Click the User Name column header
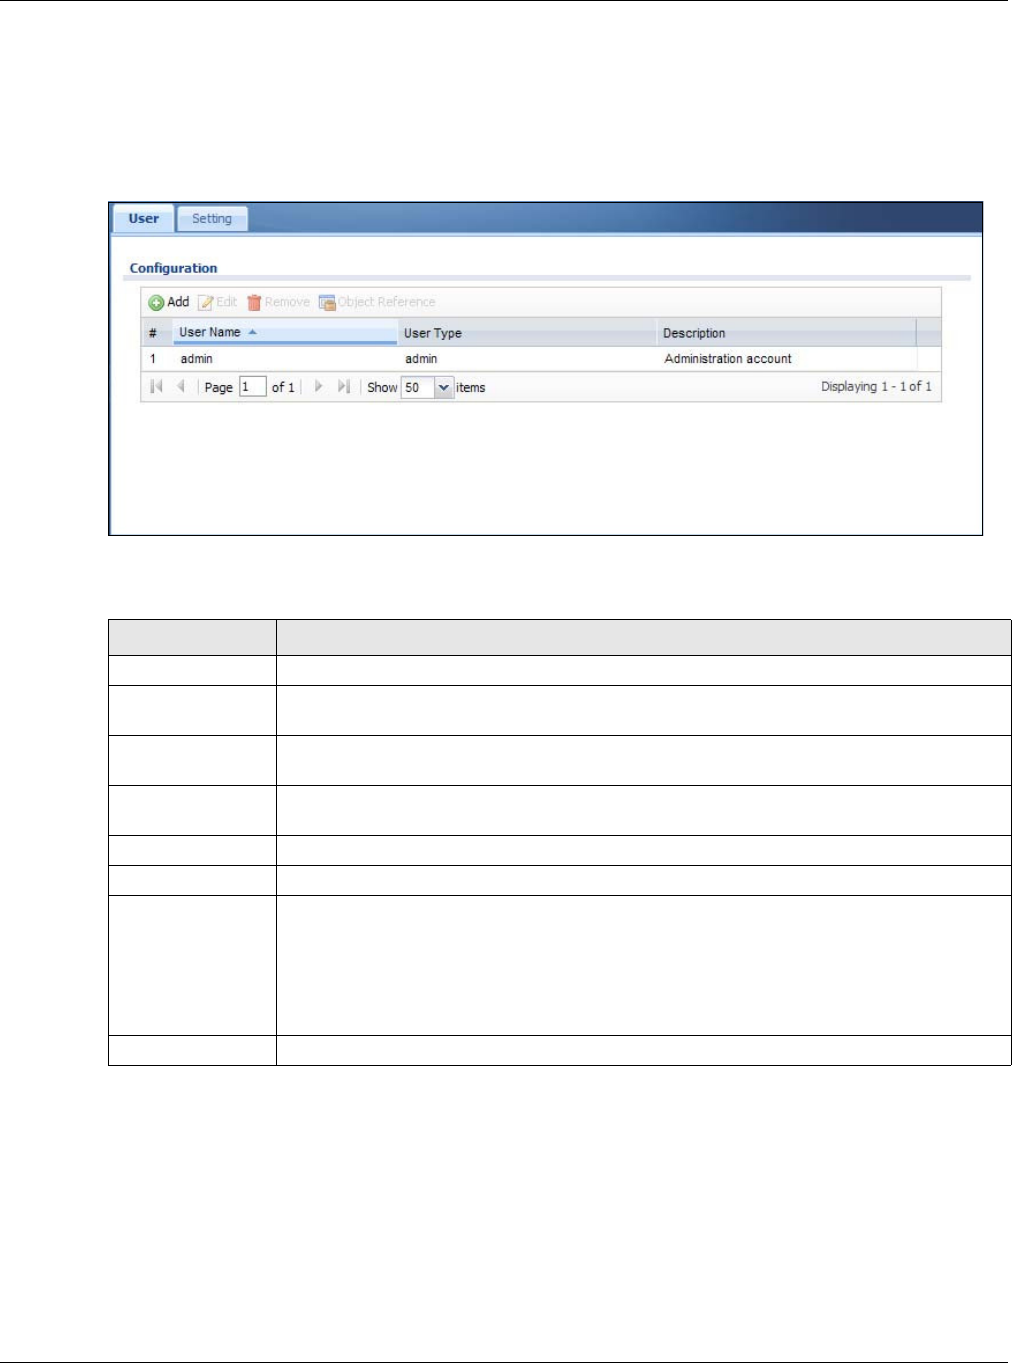This screenshot has height=1363, width=1012. 285,332
